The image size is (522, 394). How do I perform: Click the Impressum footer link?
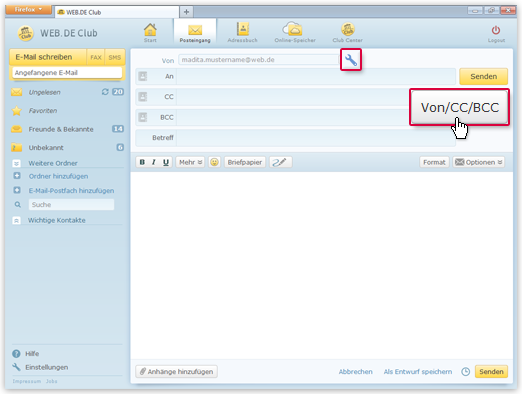click(27, 381)
